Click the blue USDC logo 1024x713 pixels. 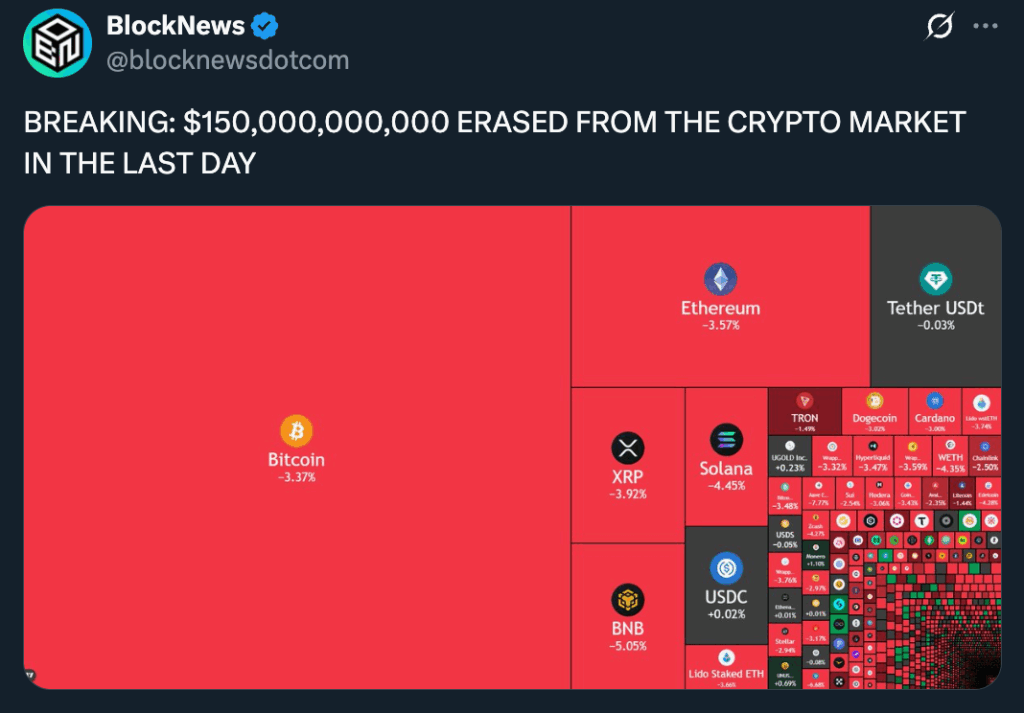726,569
